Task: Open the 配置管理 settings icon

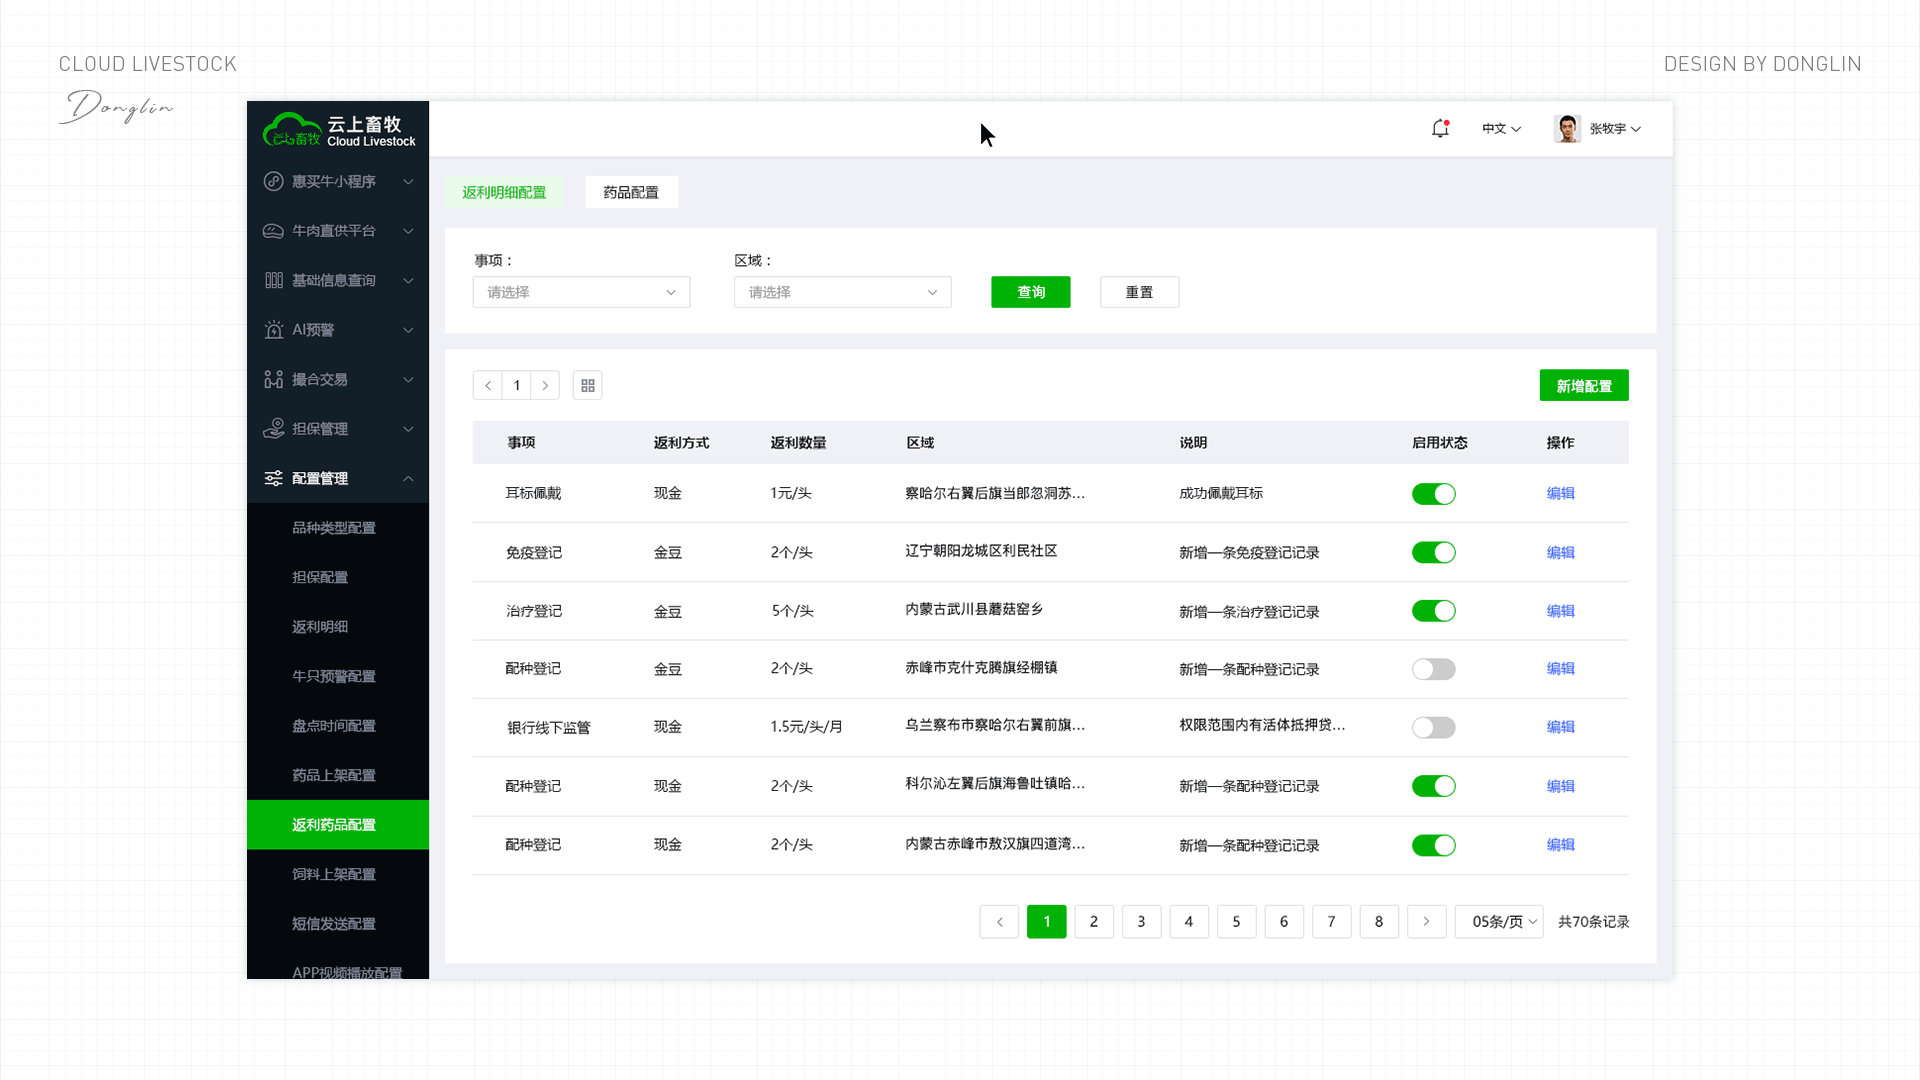Action: pos(273,478)
